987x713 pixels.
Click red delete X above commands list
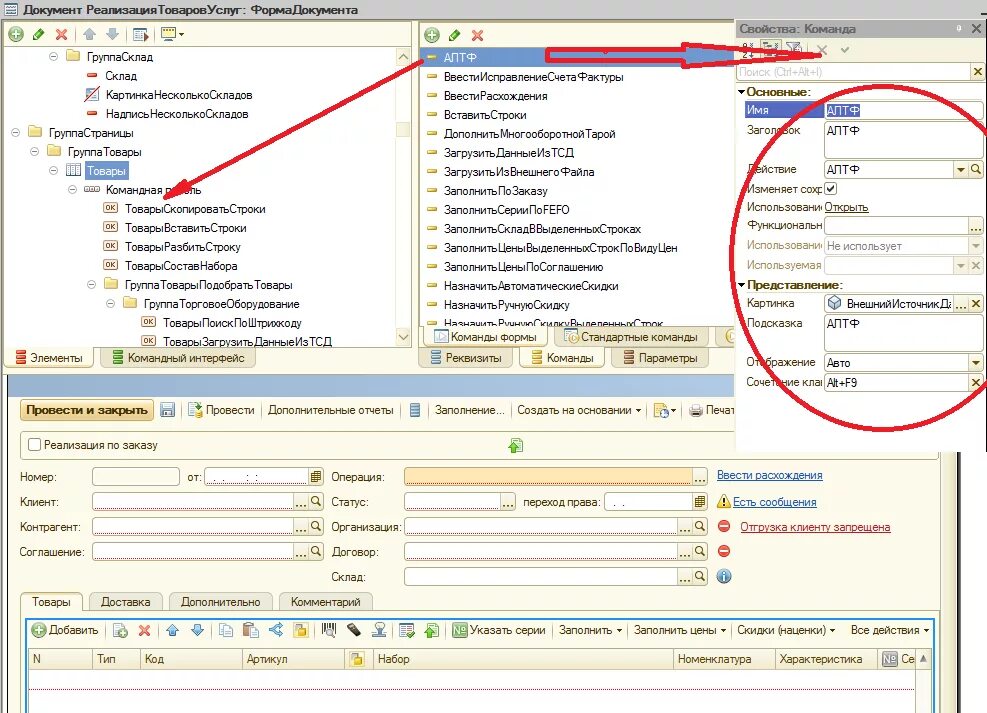[x=478, y=35]
